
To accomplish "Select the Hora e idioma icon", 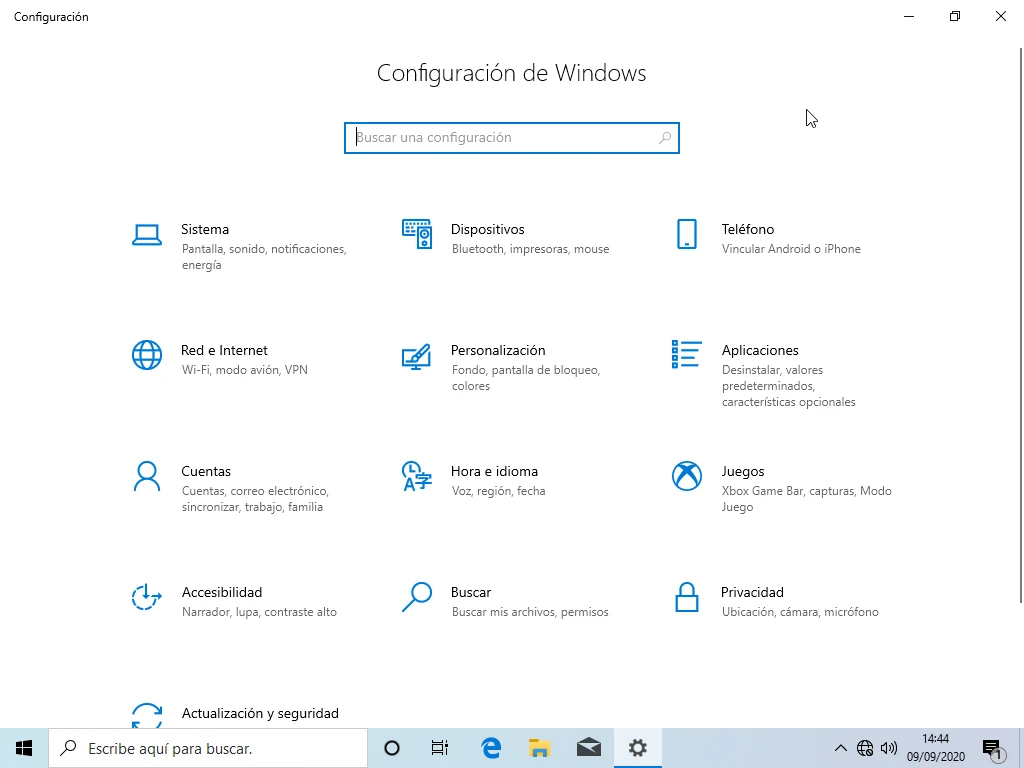I will coord(417,476).
